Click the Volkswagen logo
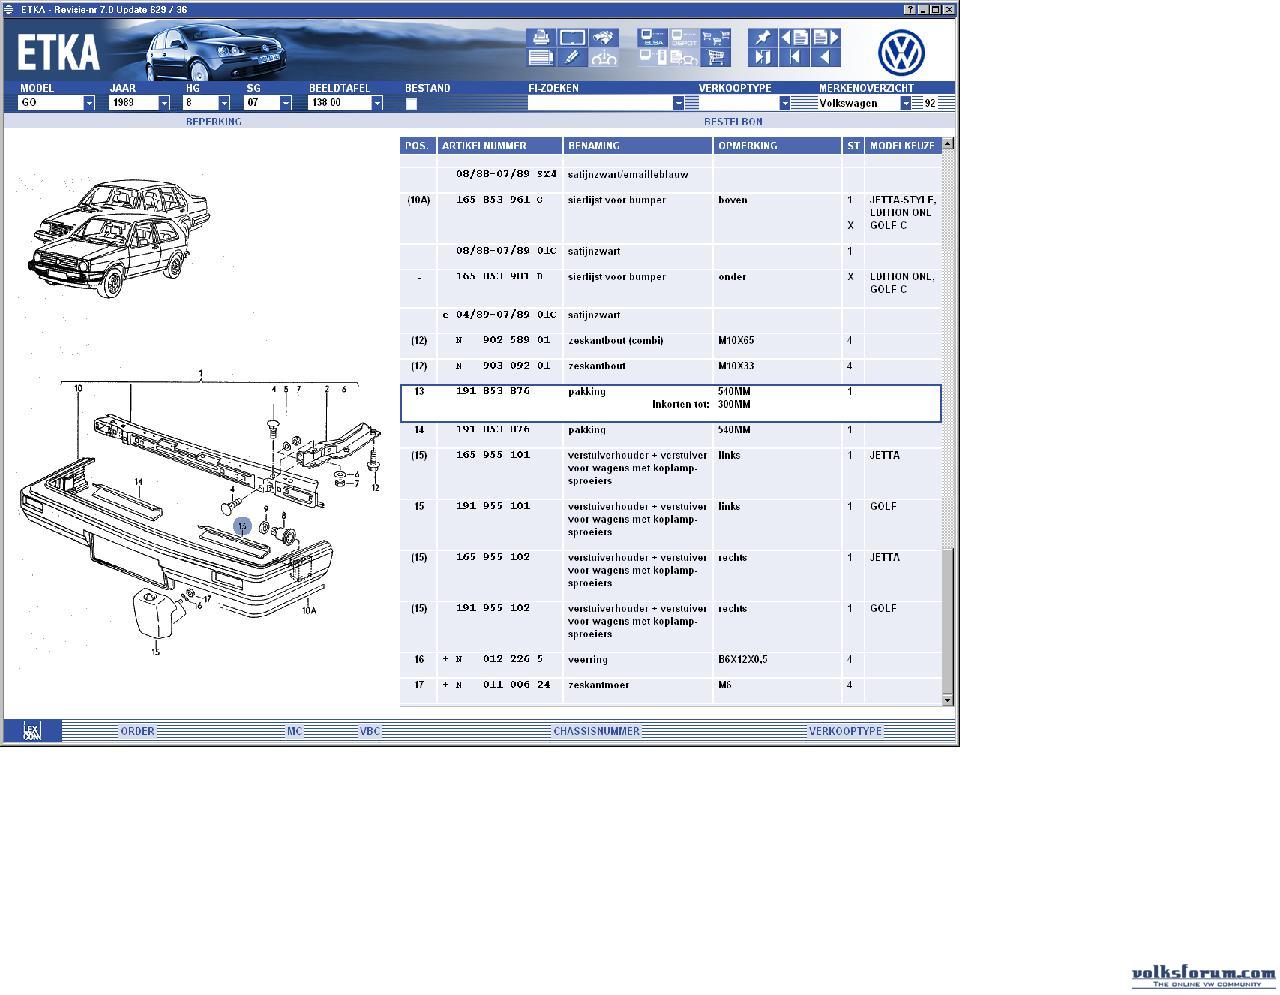 (x=901, y=53)
